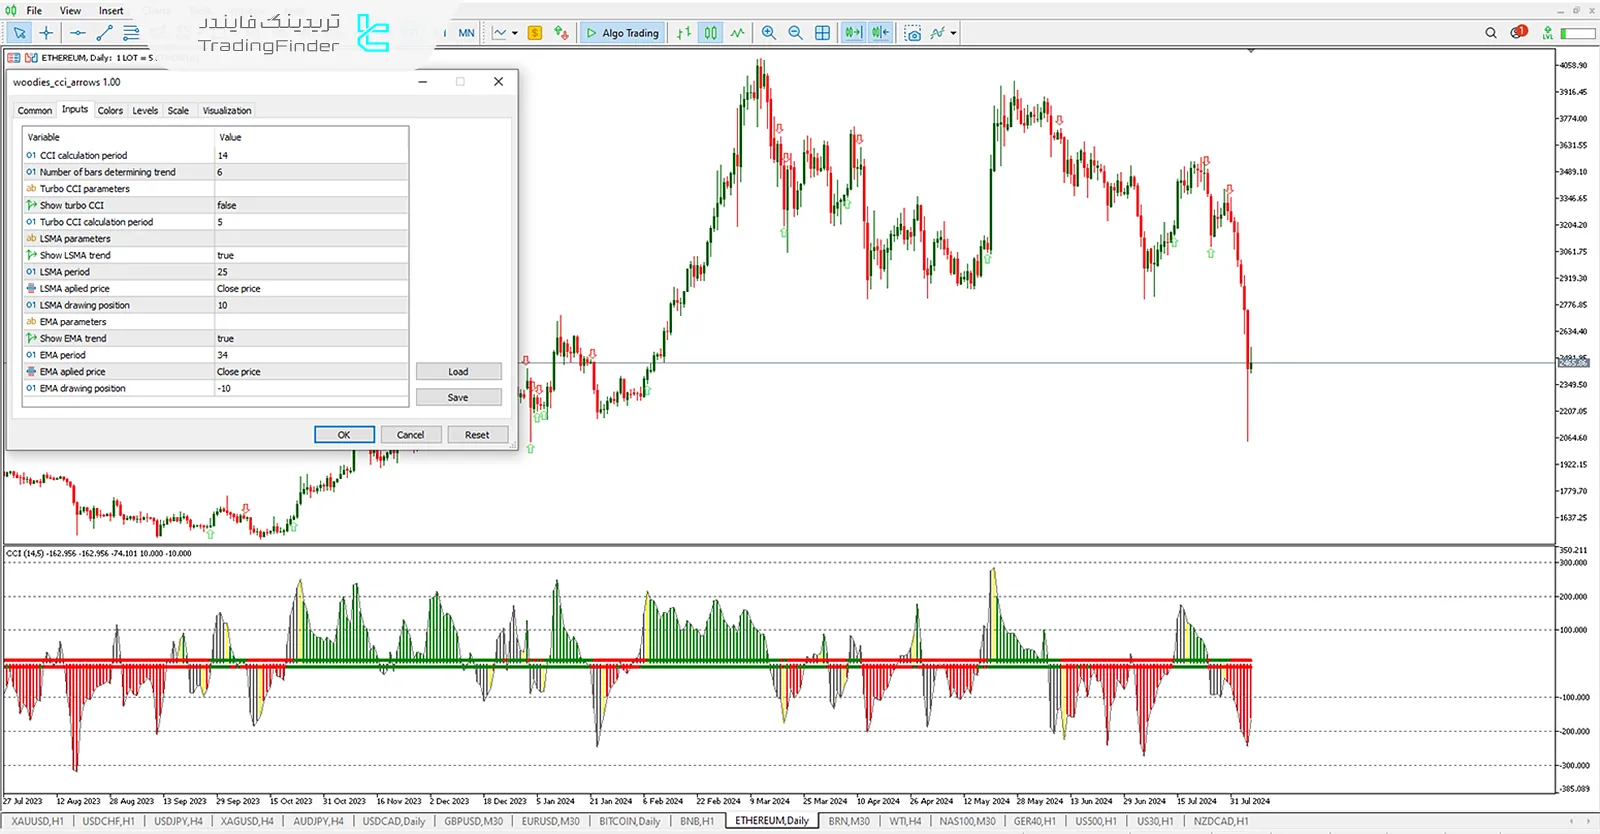The width and height of the screenshot is (1600, 834).
Task: Switch chart to candlestick display
Action: point(710,33)
